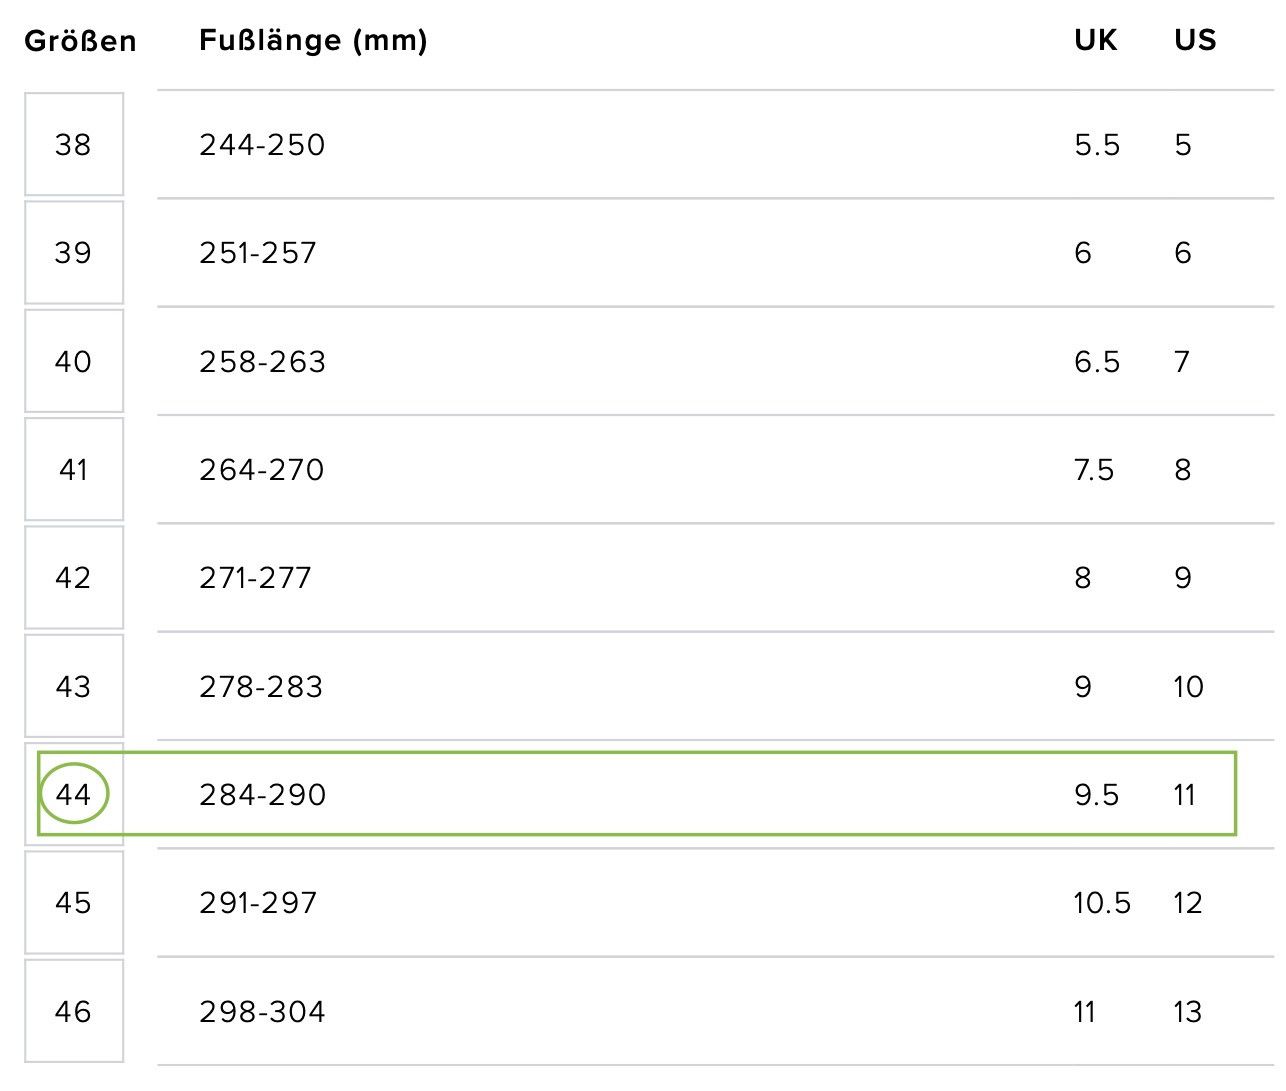Image resolution: width=1286 pixels, height=1091 pixels.
Task: Click the Fußlänge (mm) header
Action: click(313, 40)
